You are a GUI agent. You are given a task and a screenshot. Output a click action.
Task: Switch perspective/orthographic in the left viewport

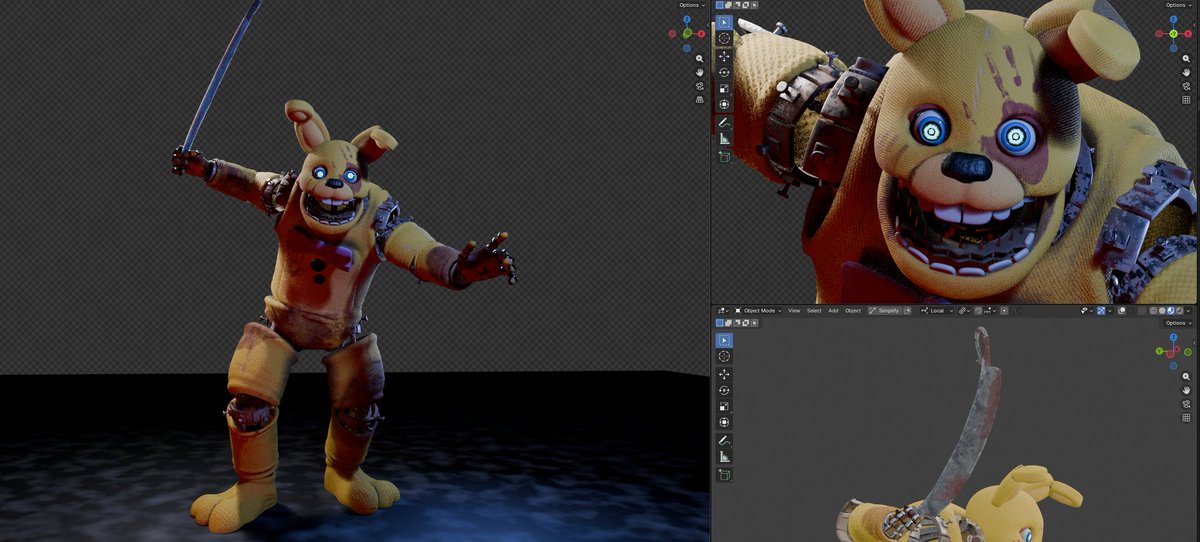click(699, 99)
